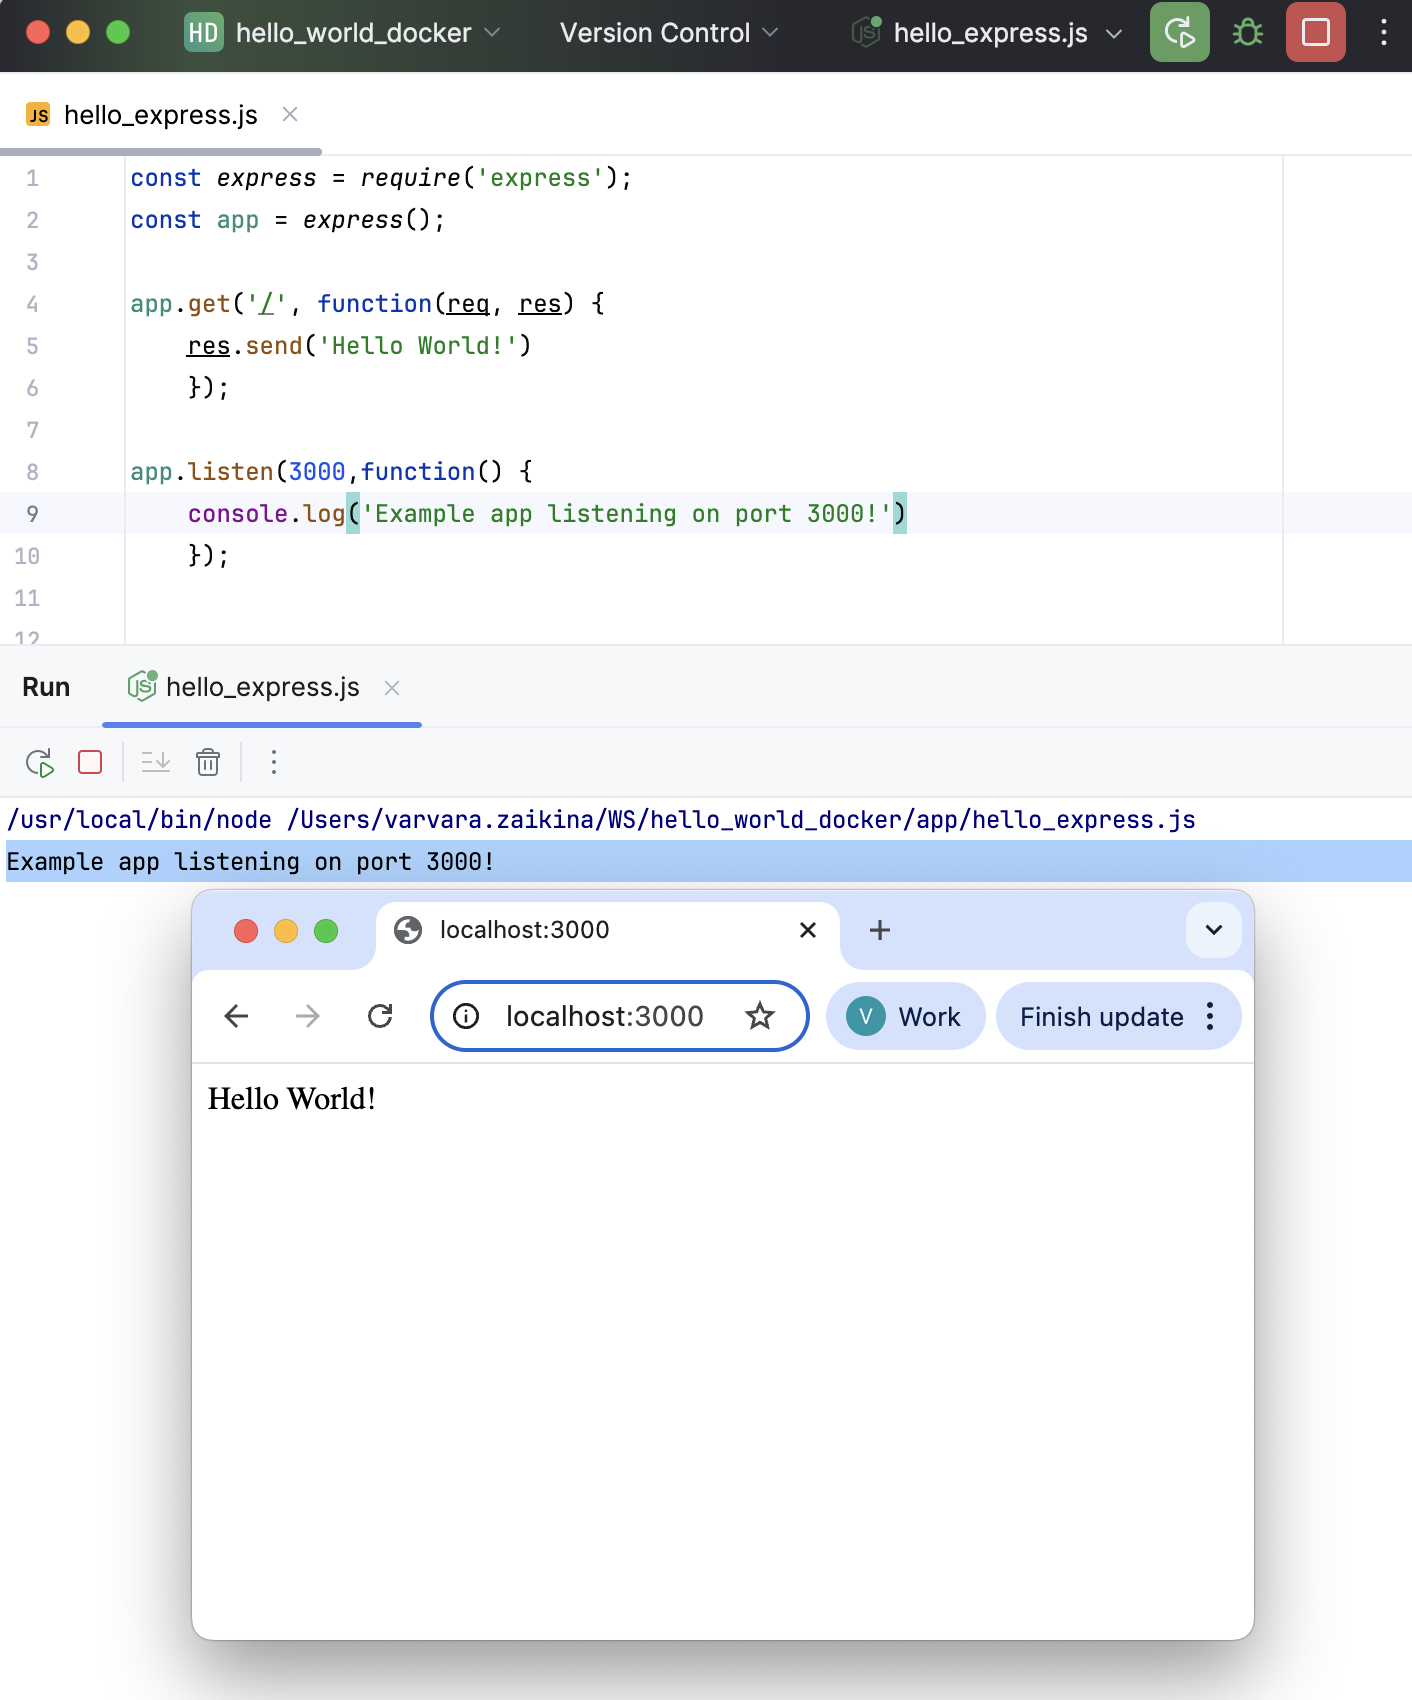The image size is (1412, 1700).
Task: View site information for localhost:3000
Action: coord(466,1017)
